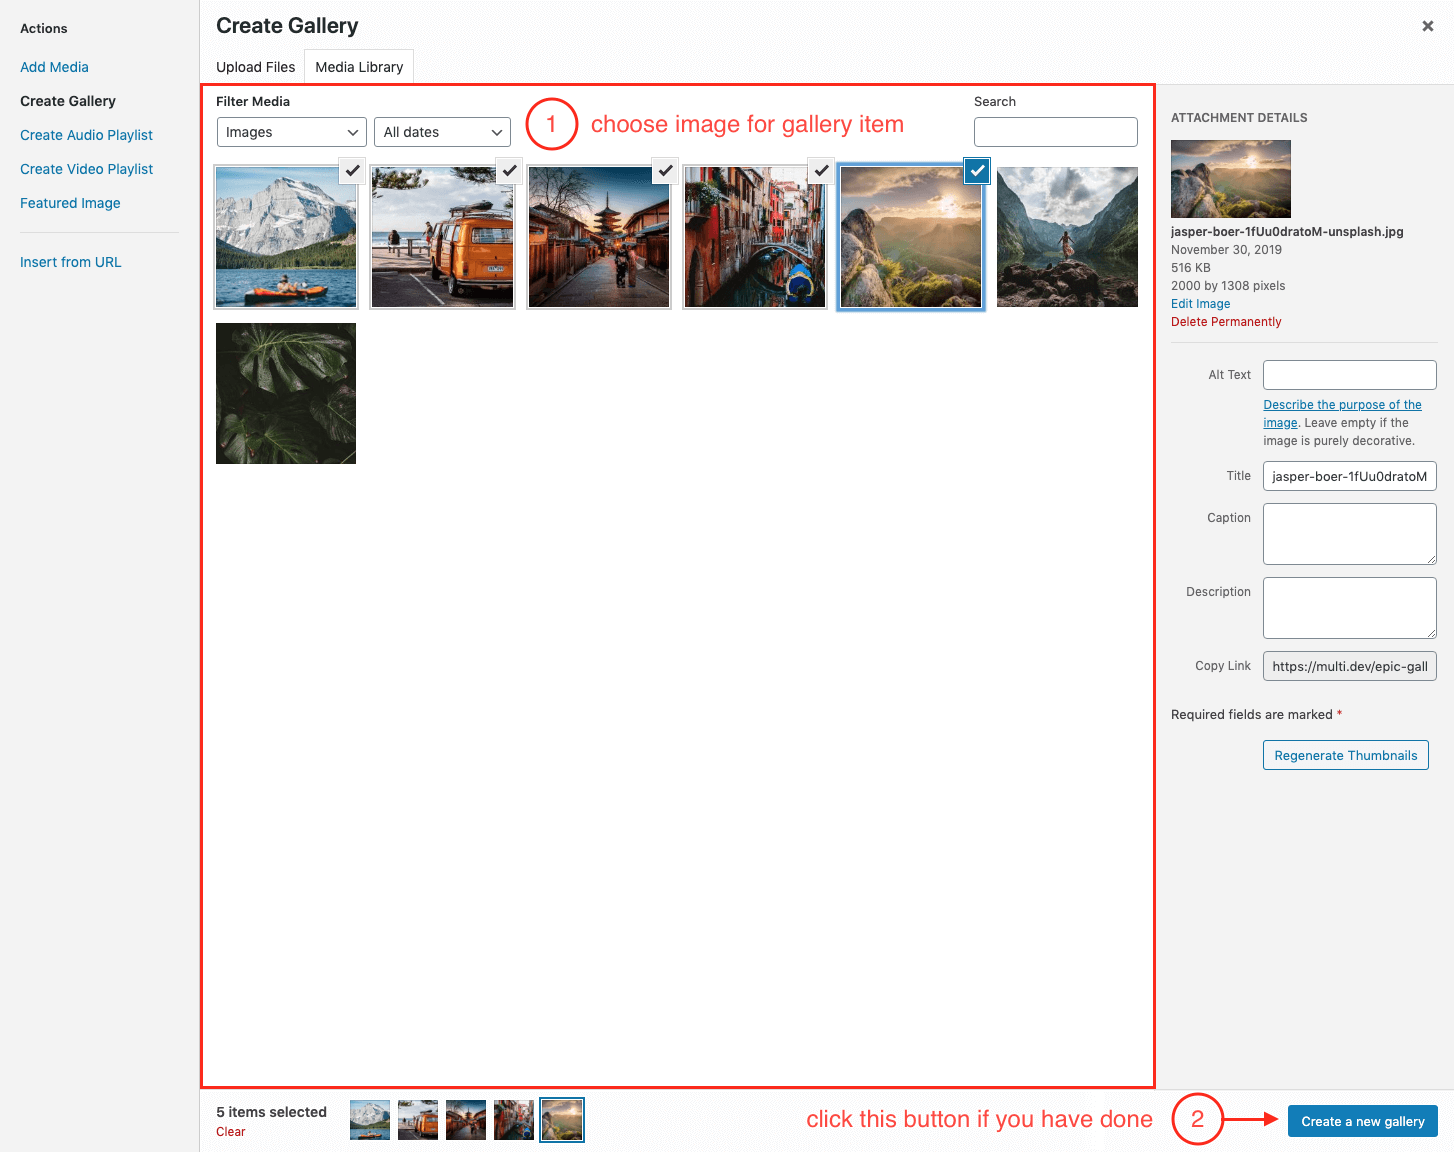
Task: Select the monstera leaves thumbnail
Action: click(x=286, y=393)
